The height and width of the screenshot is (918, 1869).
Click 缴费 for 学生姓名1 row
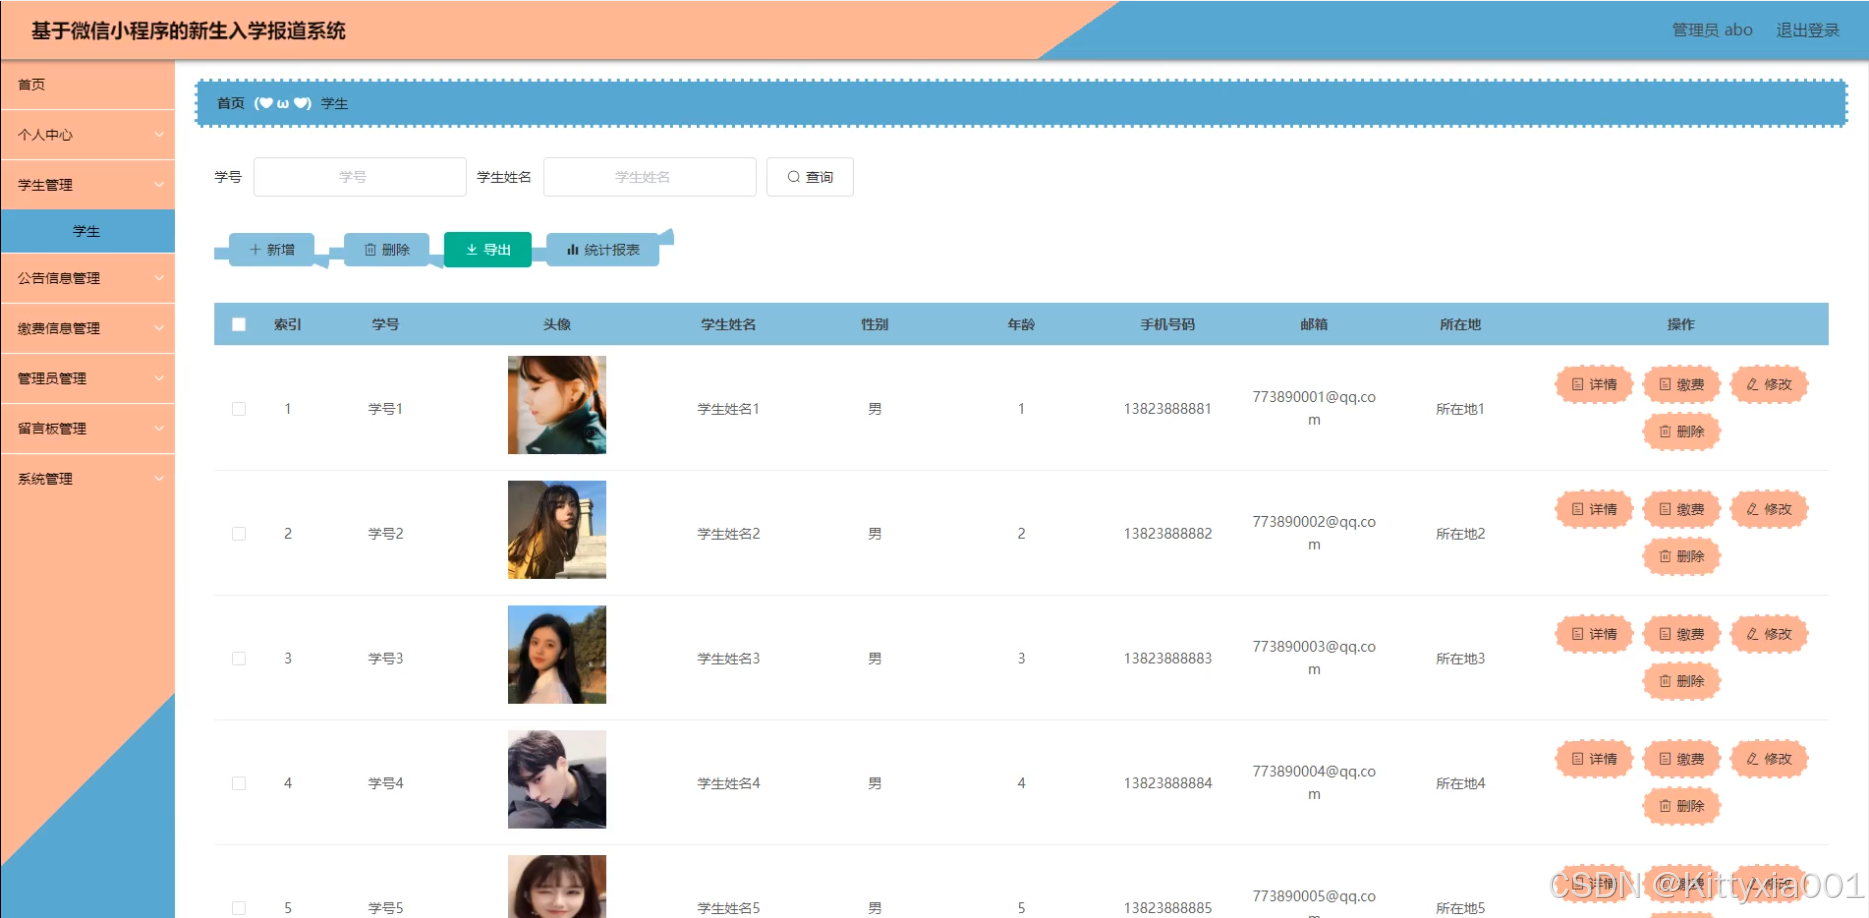[1682, 384]
